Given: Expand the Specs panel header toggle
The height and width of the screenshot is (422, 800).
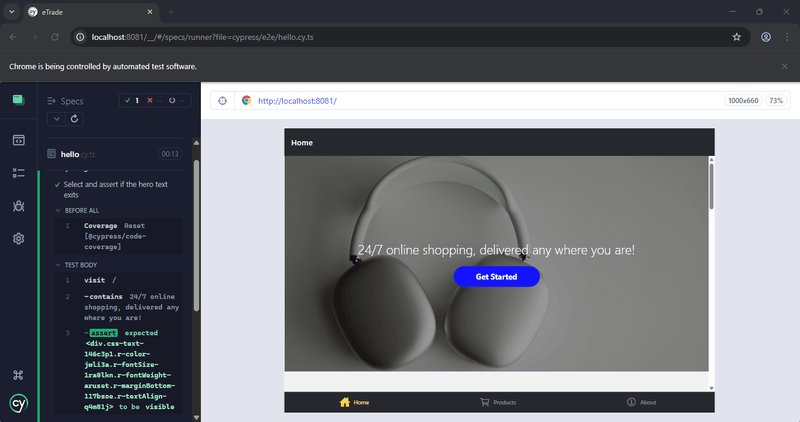Looking at the screenshot, I should 50,101.
